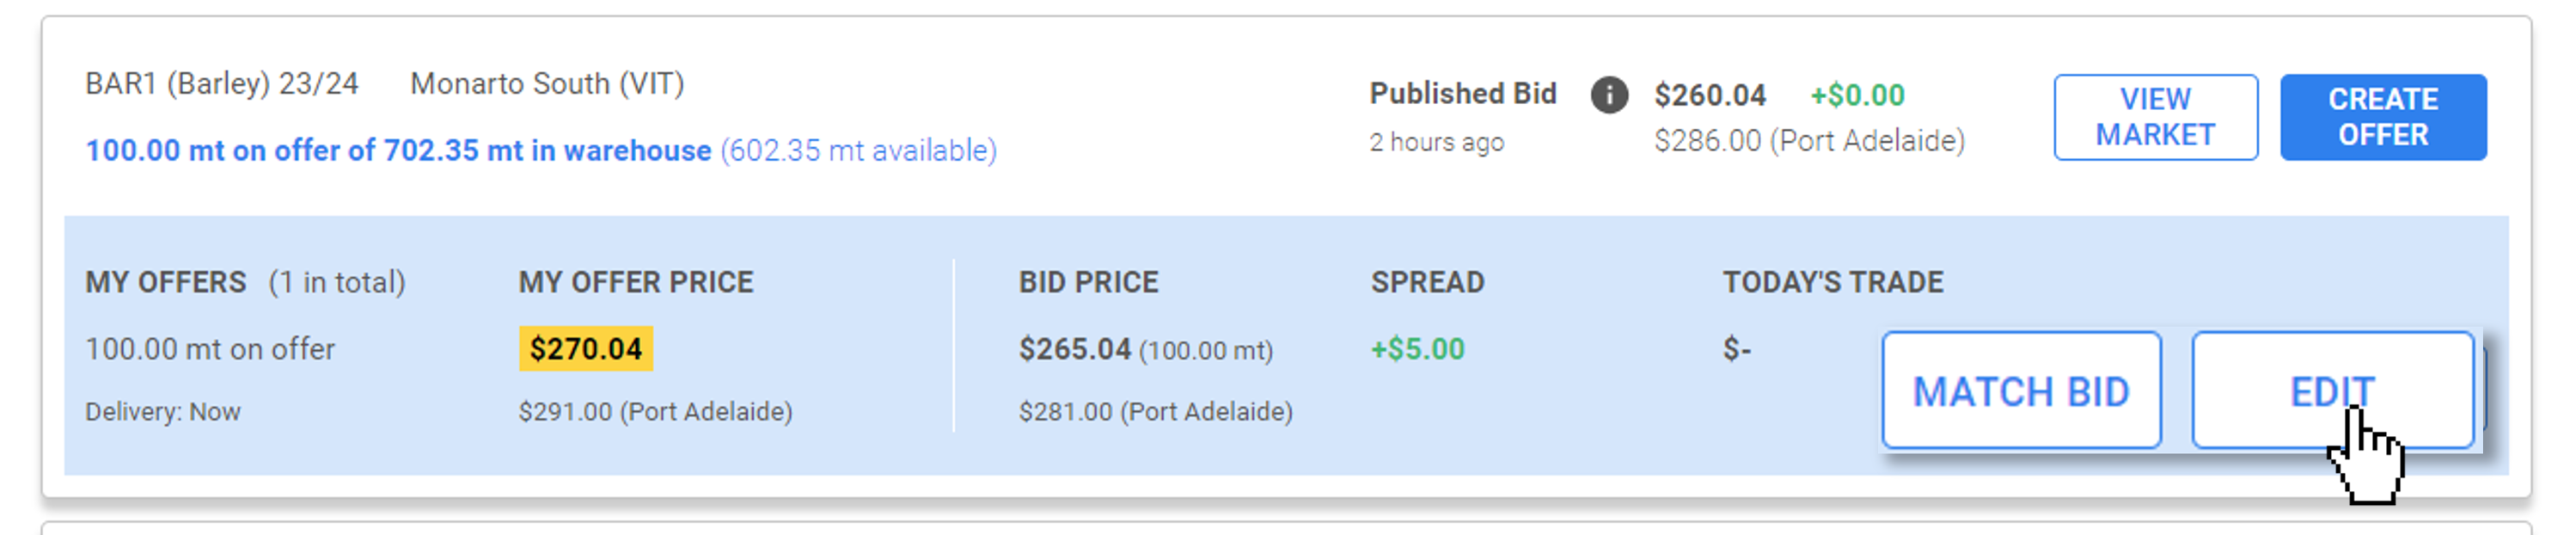Click the Published Bid label

coord(1462,93)
